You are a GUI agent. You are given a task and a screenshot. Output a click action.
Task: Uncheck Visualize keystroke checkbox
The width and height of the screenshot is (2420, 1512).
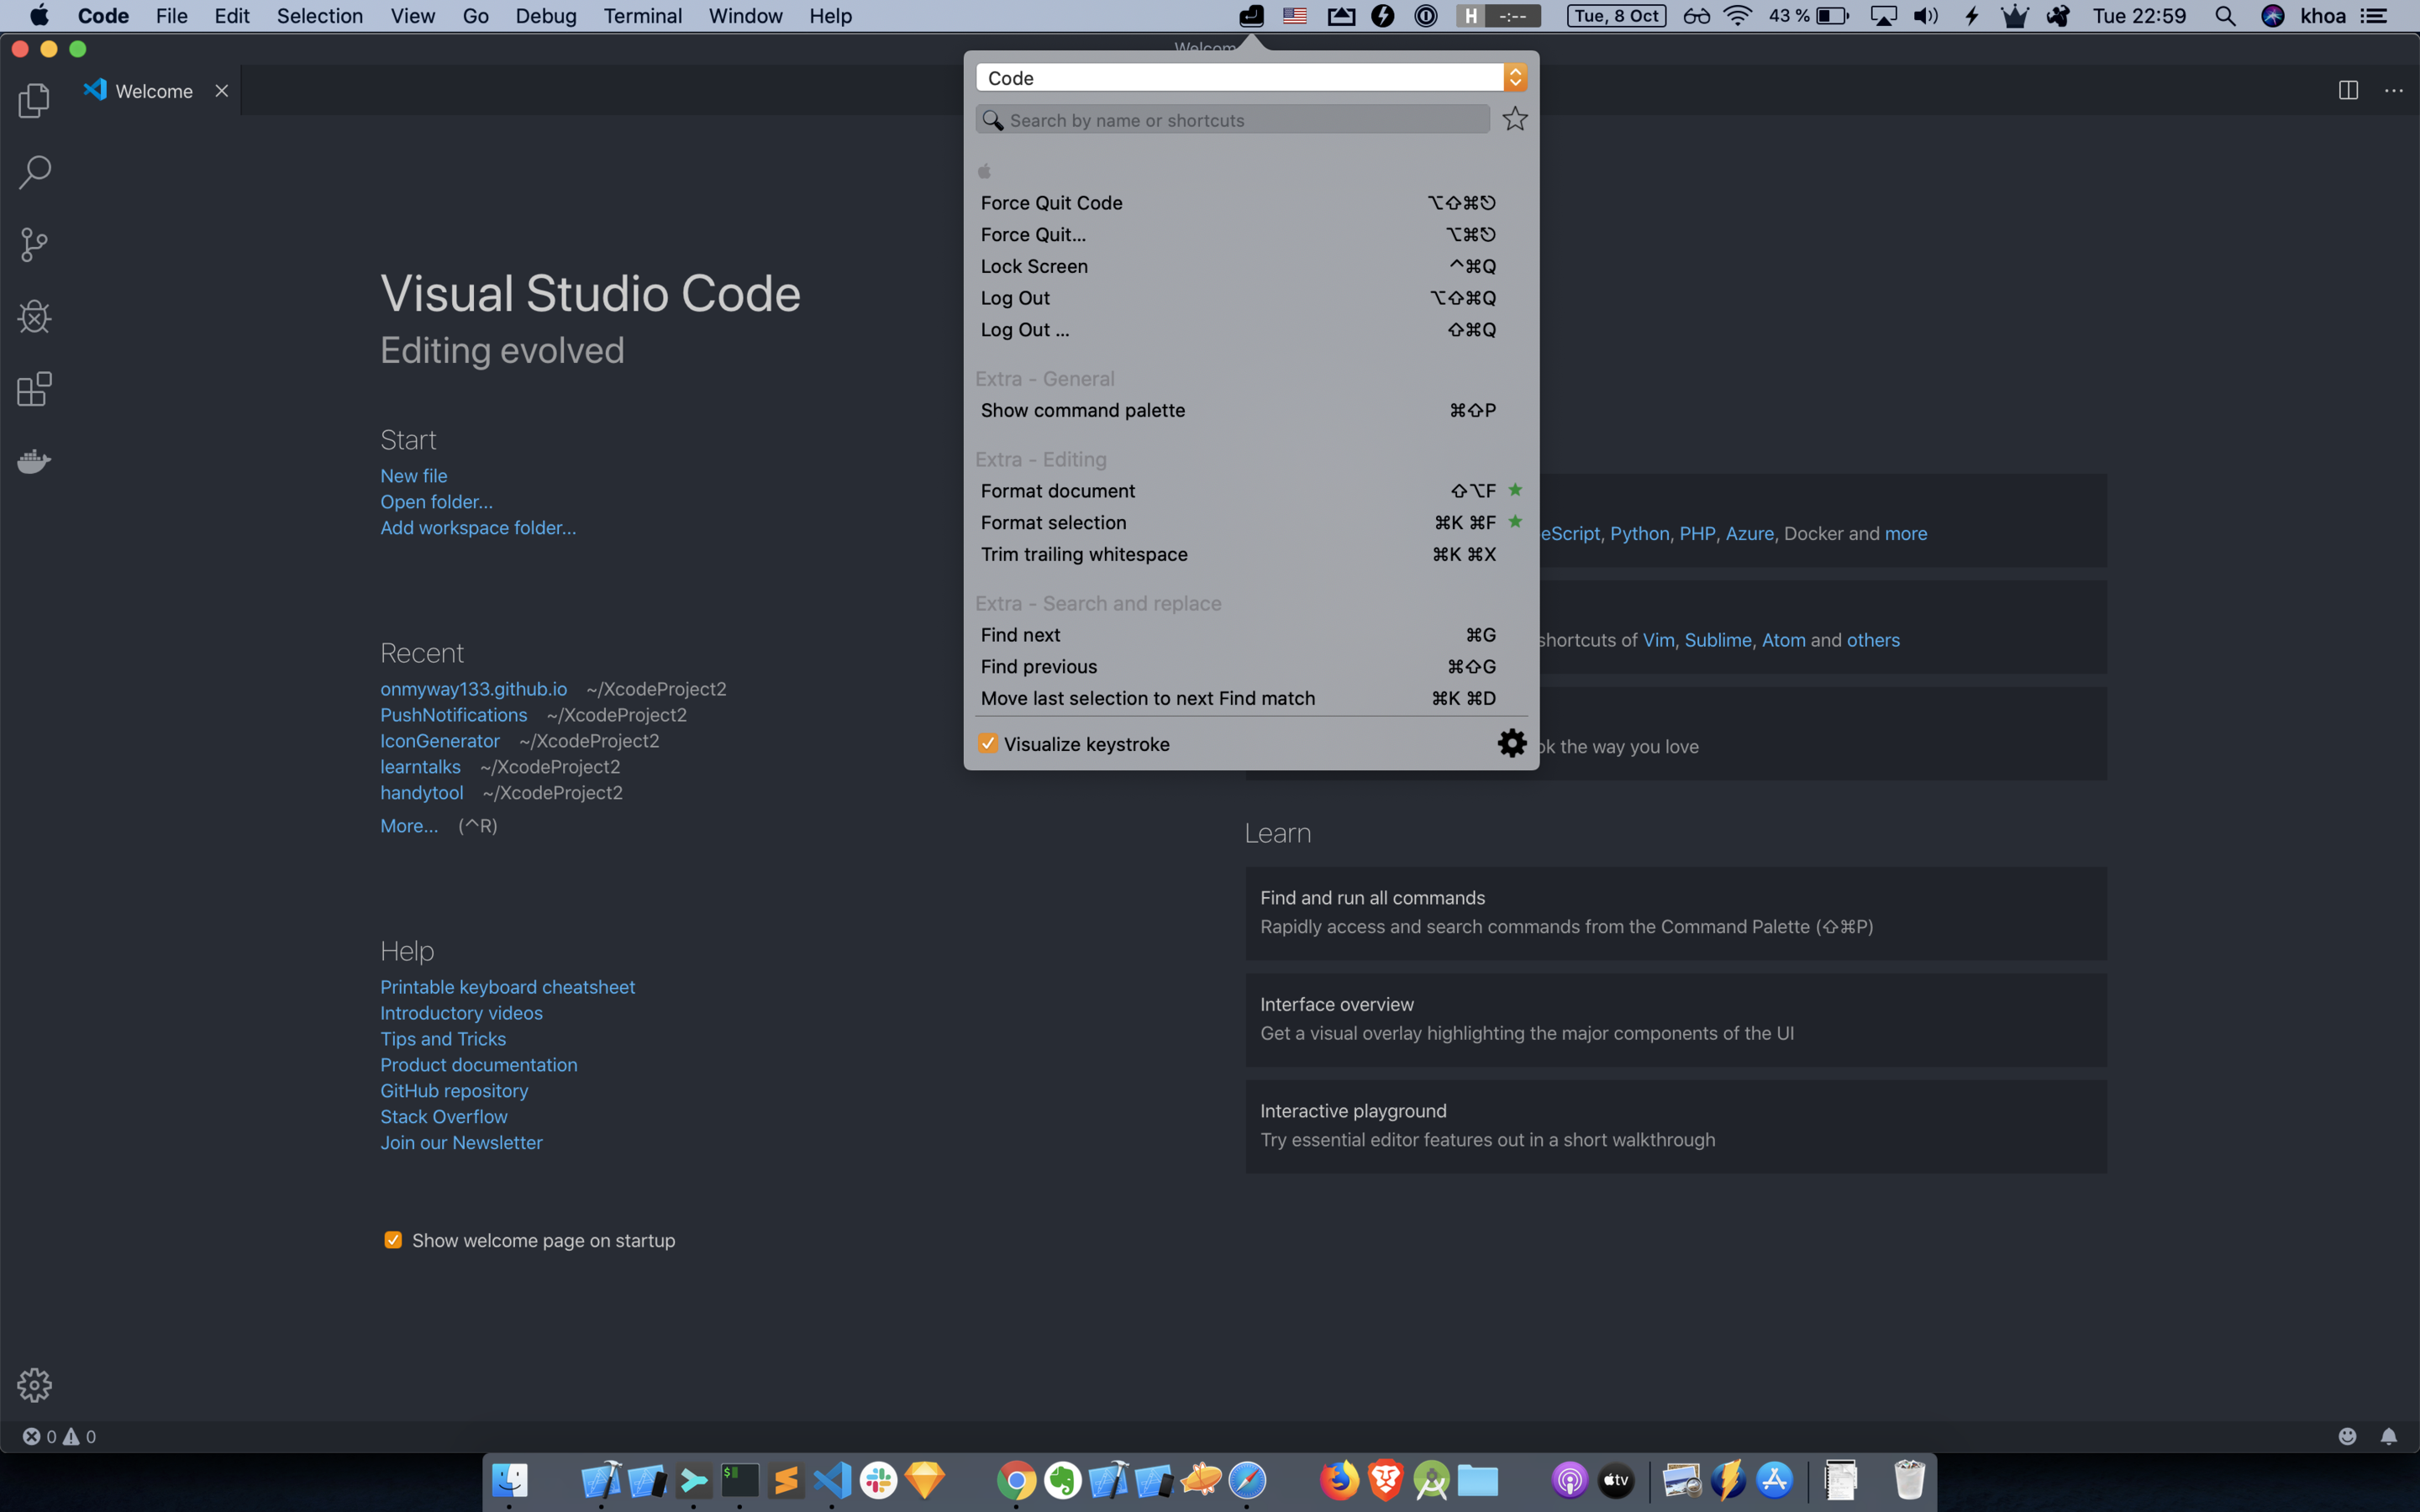coord(988,743)
